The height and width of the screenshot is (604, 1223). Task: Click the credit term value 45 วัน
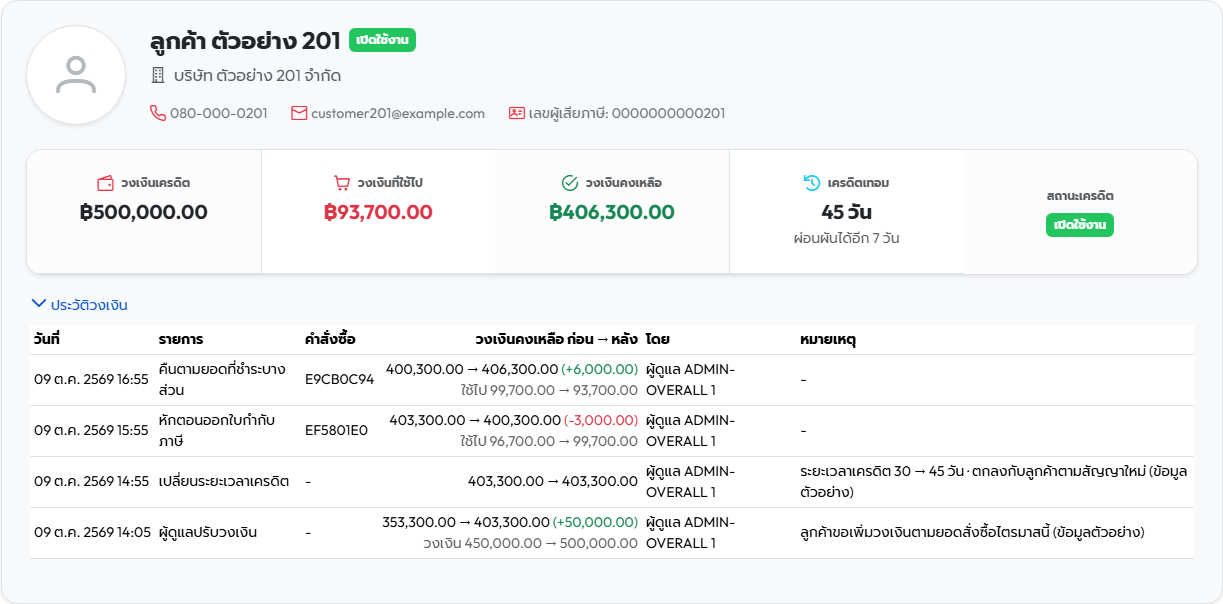(x=846, y=212)
